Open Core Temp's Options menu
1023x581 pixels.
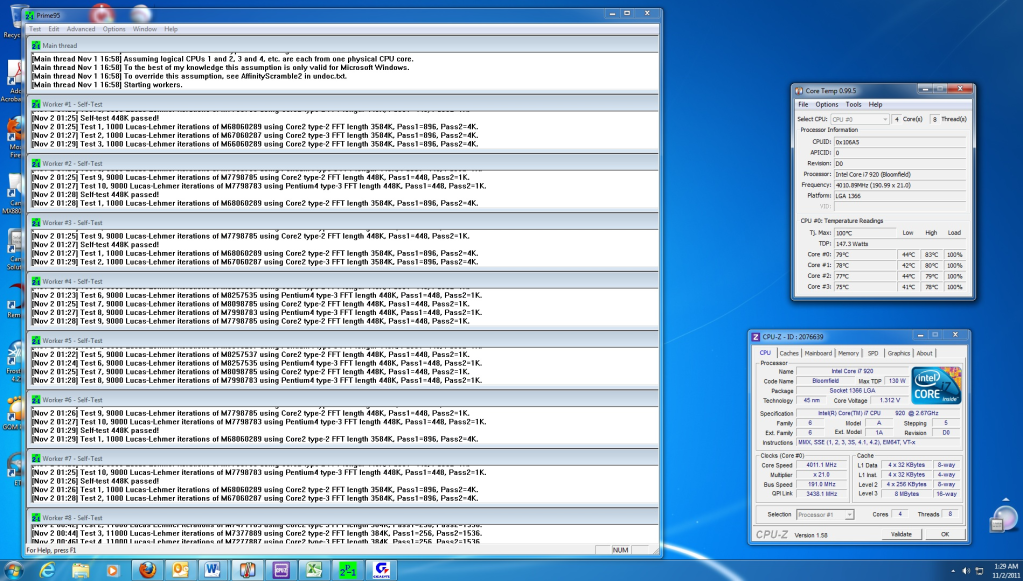pos(827,104)
